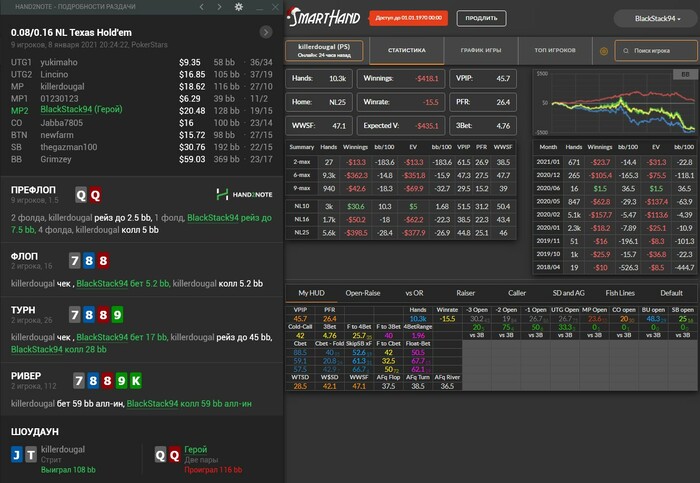Click PFR 26.4 stat box
This screenshot has width=700, height=483.
(x=483, y=102)
